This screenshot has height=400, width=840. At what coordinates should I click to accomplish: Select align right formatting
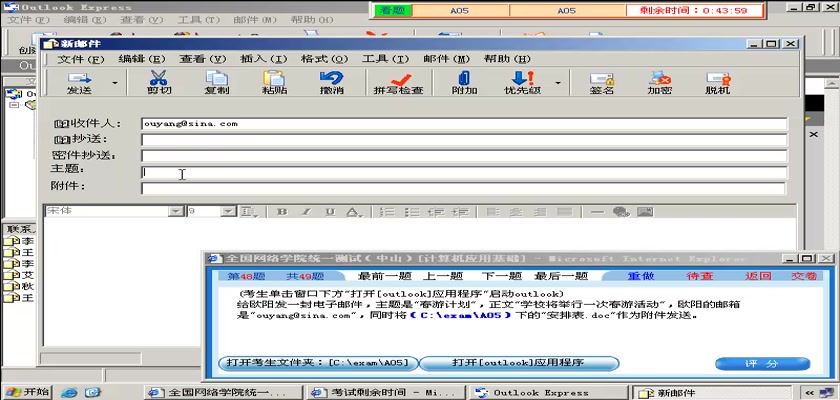click(541, 212)
